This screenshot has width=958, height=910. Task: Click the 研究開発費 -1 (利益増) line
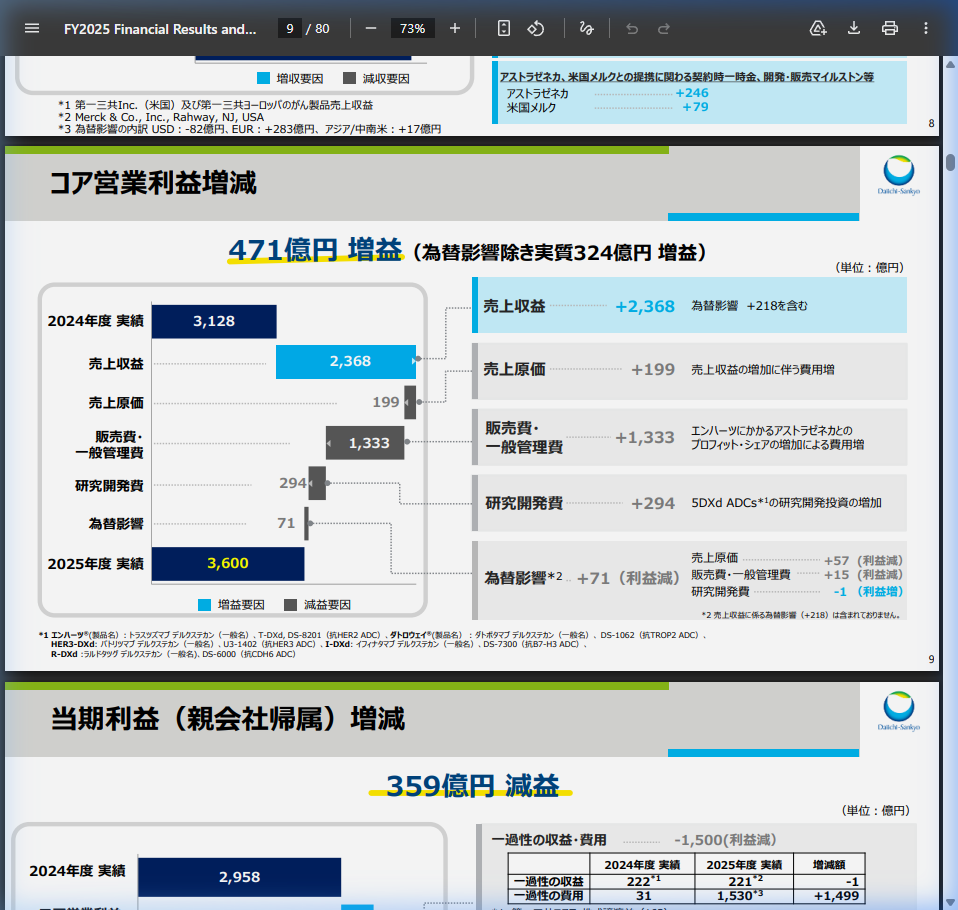click(797, 592)
